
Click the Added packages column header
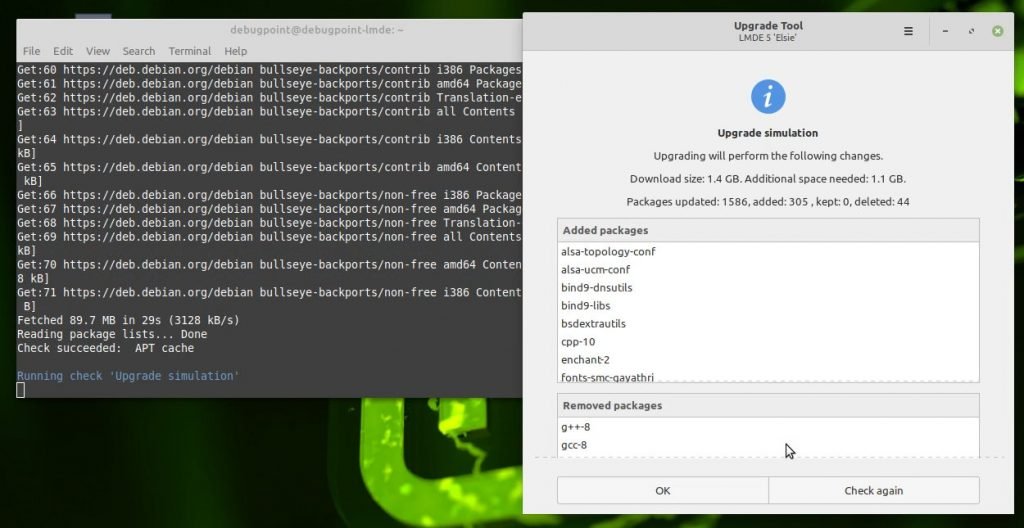coord(767,230)
